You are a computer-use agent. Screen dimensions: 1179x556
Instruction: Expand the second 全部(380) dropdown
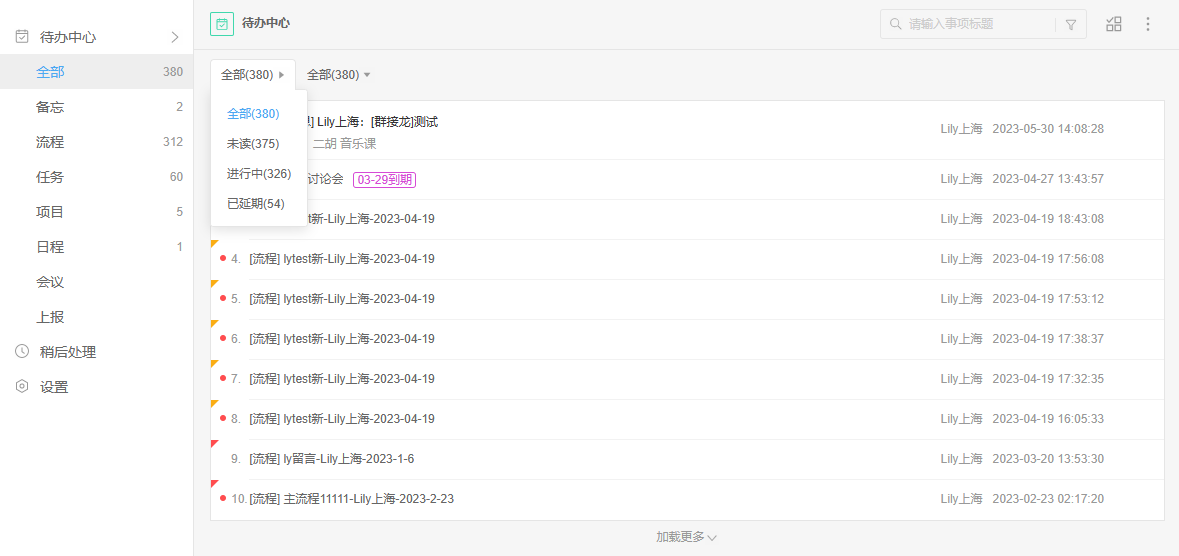pos(338,75)
